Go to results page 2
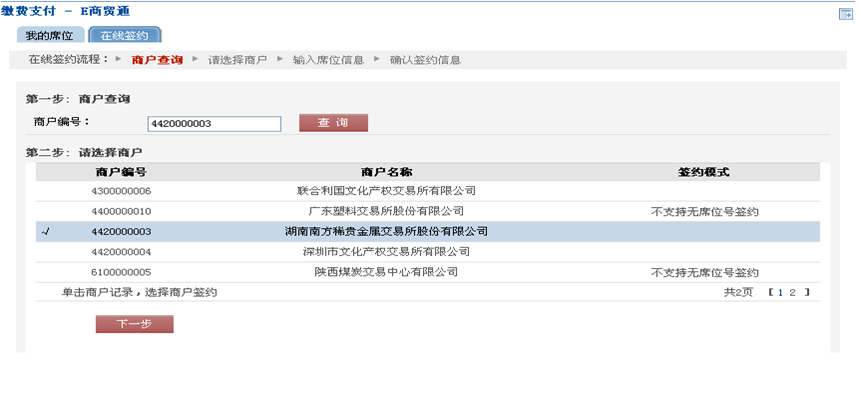 coord(792,292)
